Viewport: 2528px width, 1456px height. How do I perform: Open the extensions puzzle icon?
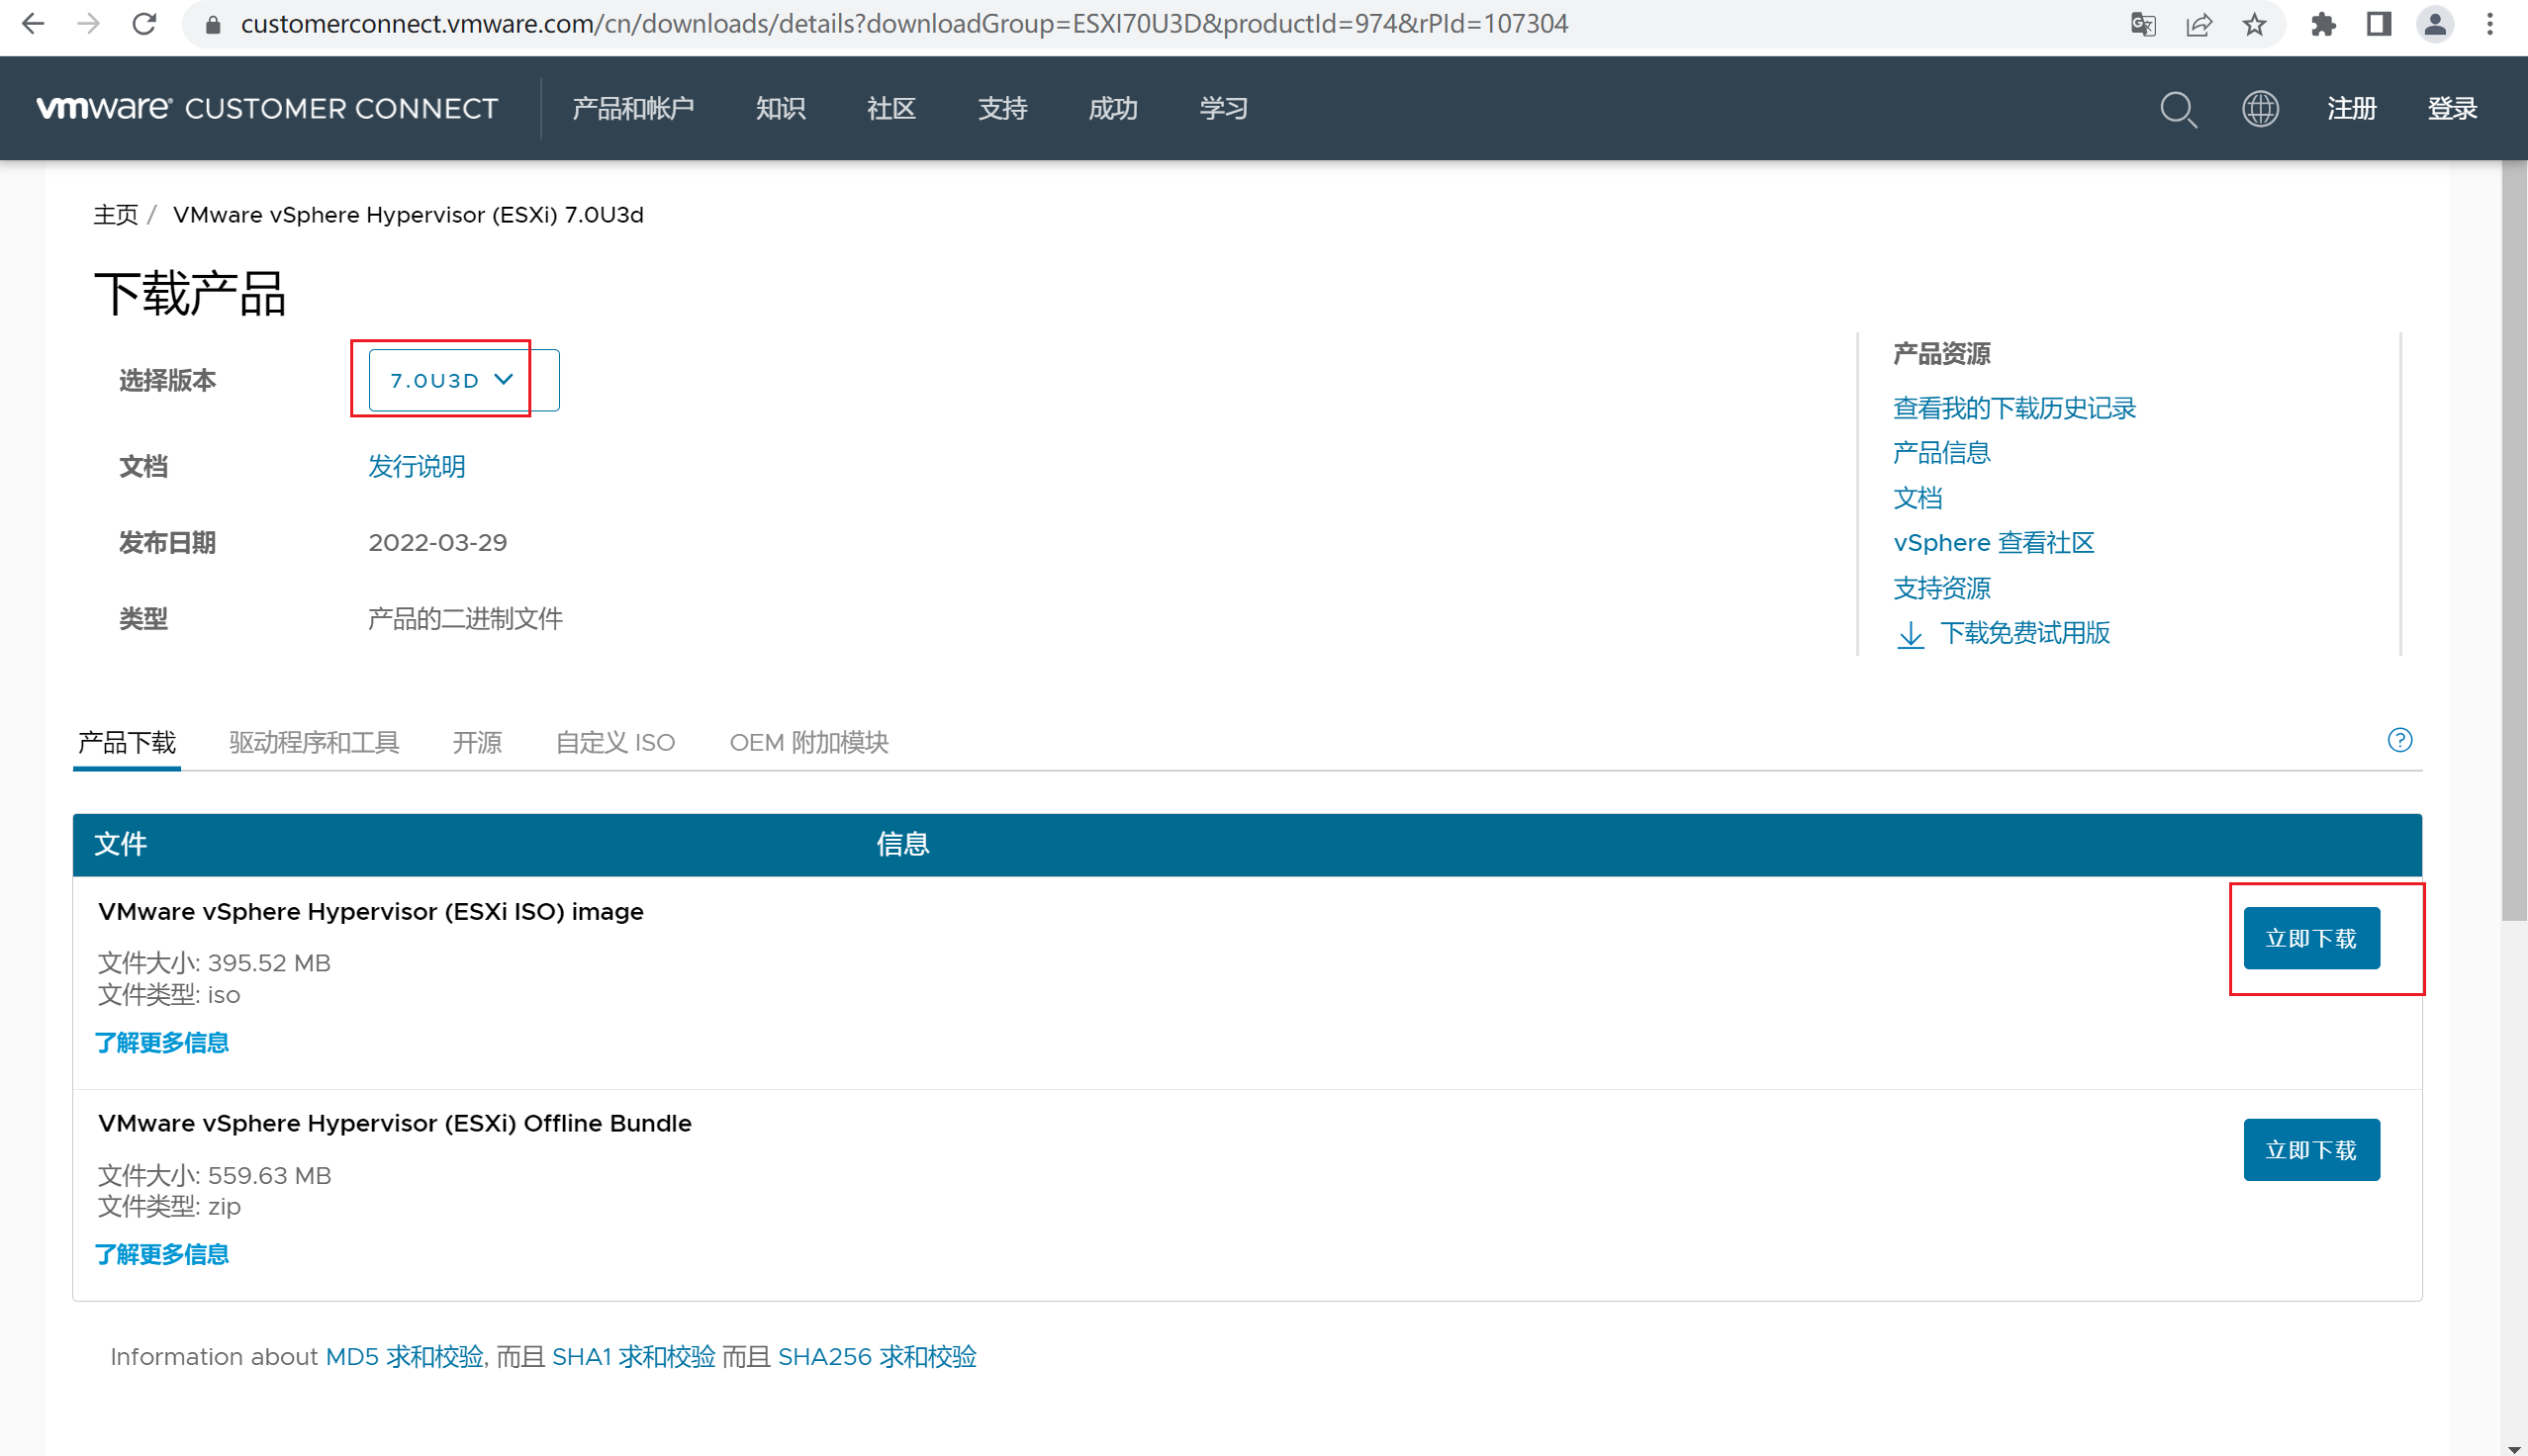click(2323, 24)
